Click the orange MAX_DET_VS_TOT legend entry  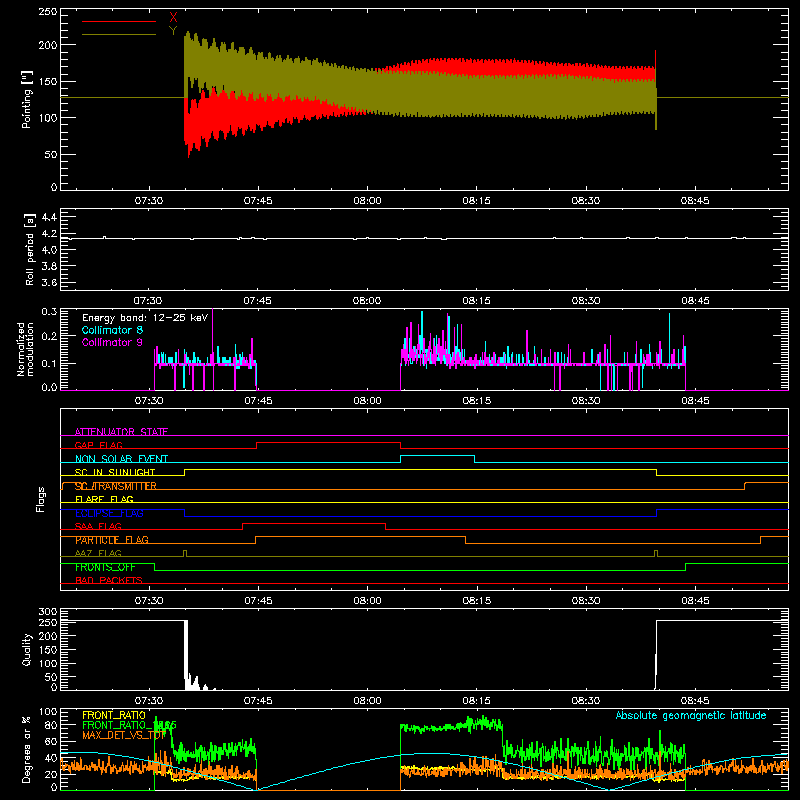[123, 735]
